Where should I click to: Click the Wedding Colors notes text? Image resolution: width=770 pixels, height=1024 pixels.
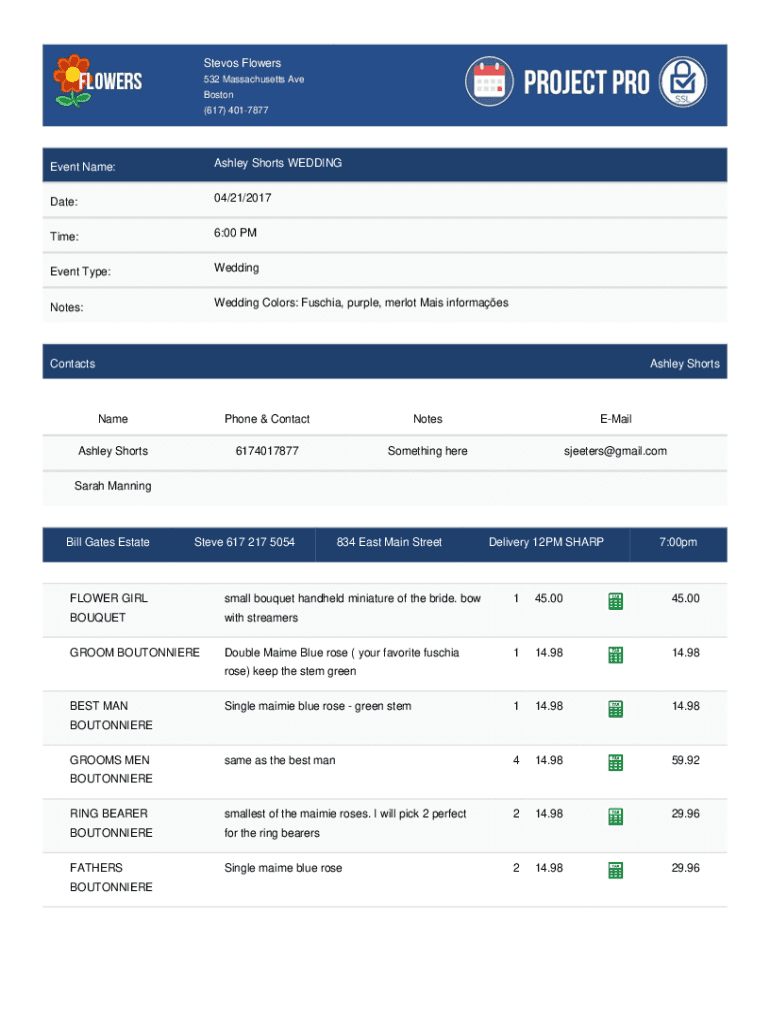[361, 302]
